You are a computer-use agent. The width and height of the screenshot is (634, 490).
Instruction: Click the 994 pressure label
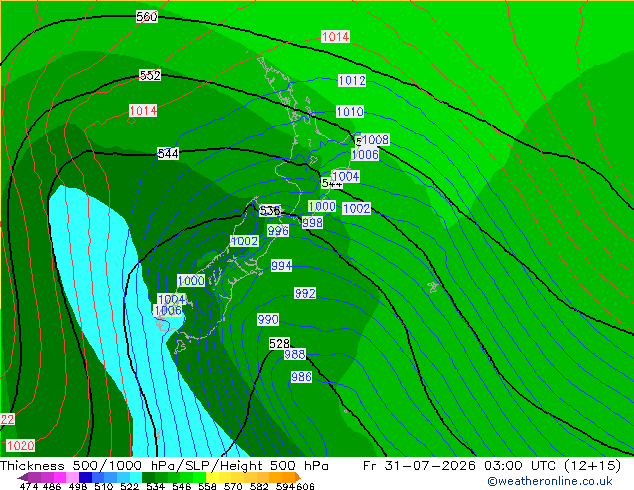(281, 266)
